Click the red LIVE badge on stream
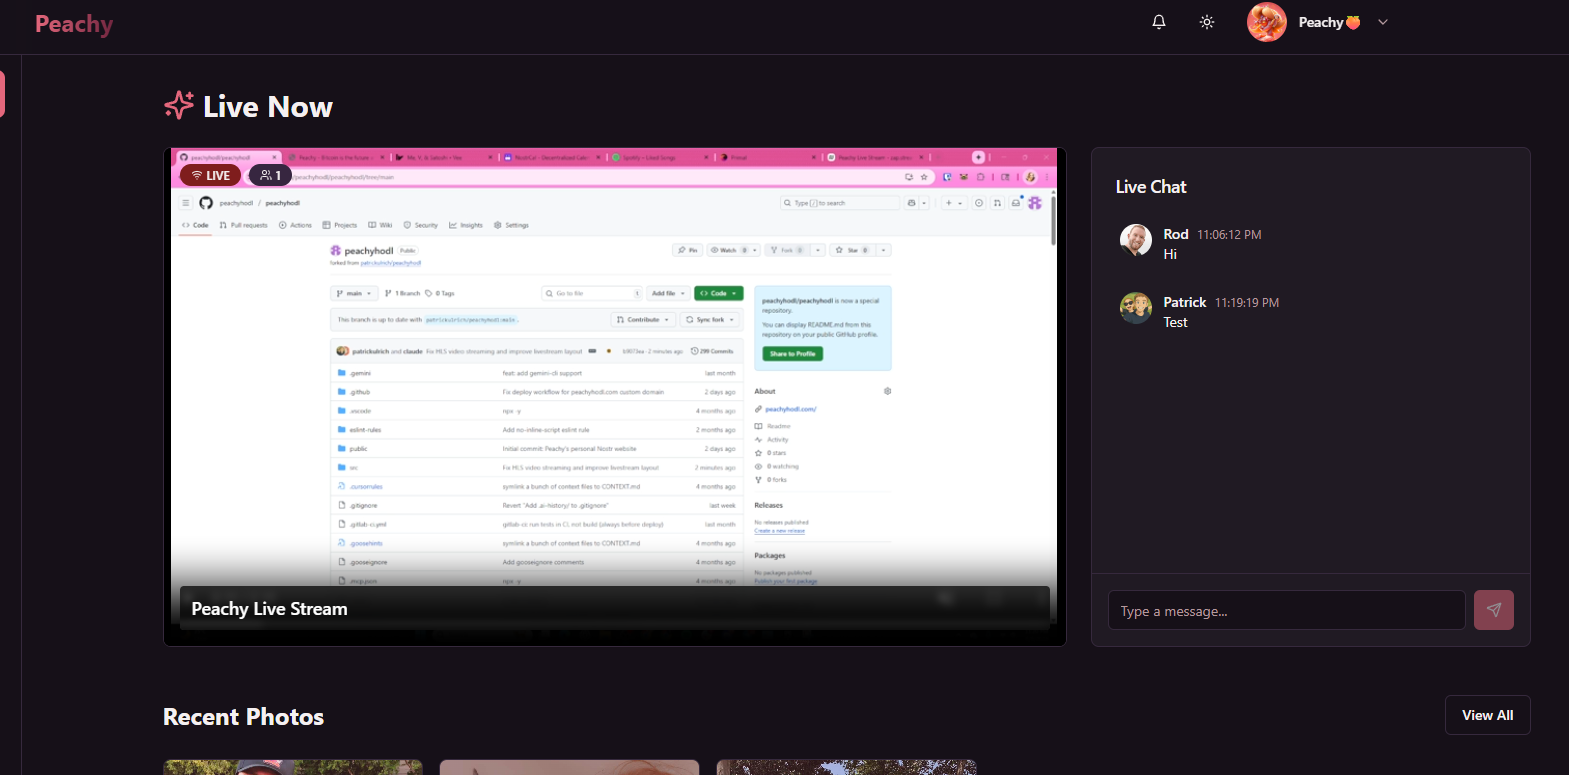The image size is (1569, 775). click(210, 175)
